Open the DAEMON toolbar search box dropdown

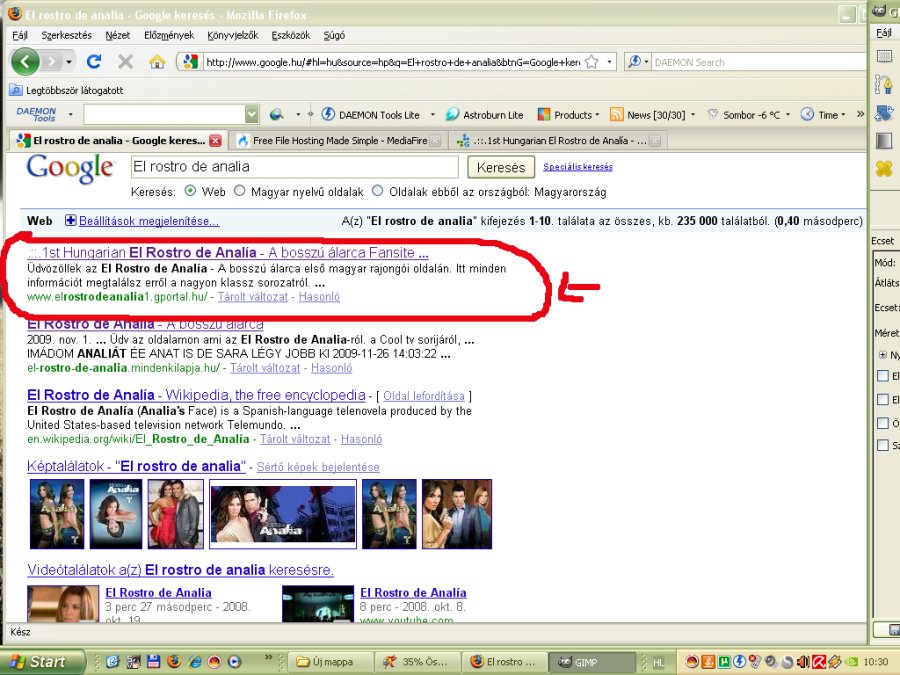(252, 115)
